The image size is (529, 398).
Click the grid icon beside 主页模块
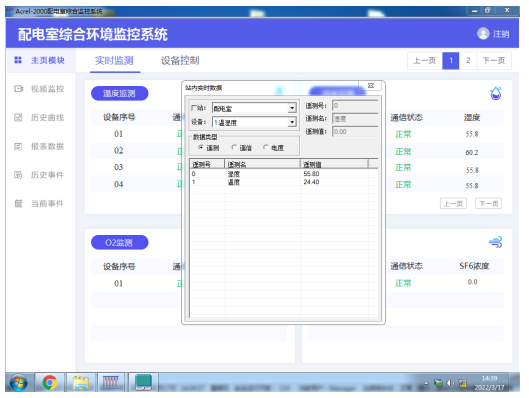[18, 60]
